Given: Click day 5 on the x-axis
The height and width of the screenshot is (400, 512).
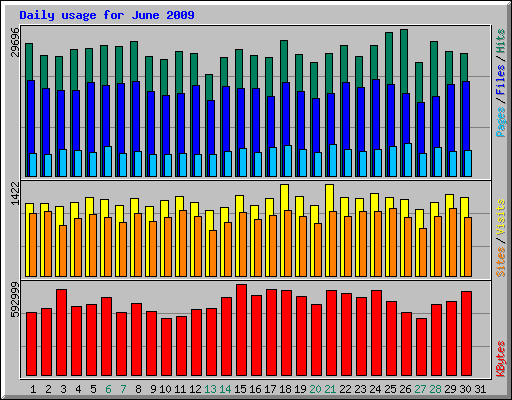Looking at the screenshot, I should pos(93,389).
